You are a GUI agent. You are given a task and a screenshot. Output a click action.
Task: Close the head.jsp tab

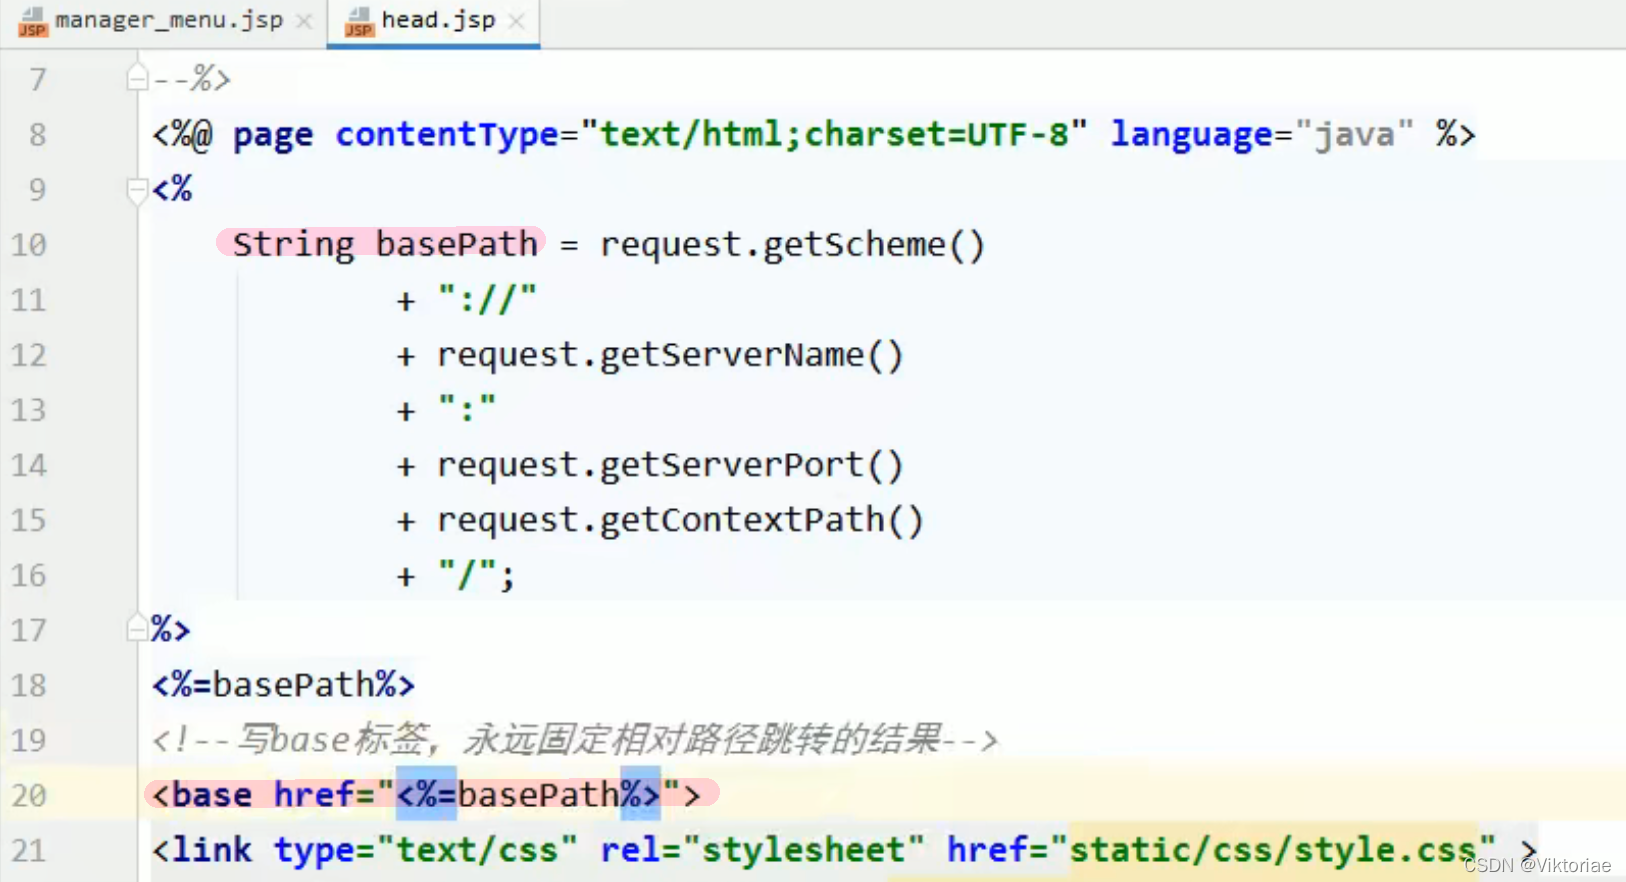[516, 21]
